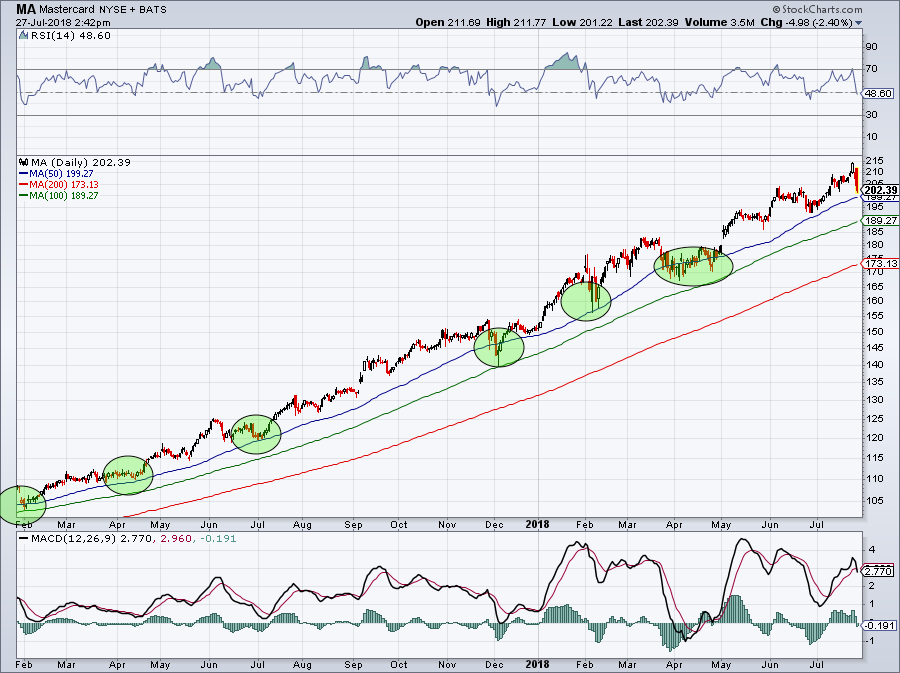900x673 pixels.
Task: Click the RSI(14) 48.60 legend label
Action: pyautogui.click(x=71, y=36)
